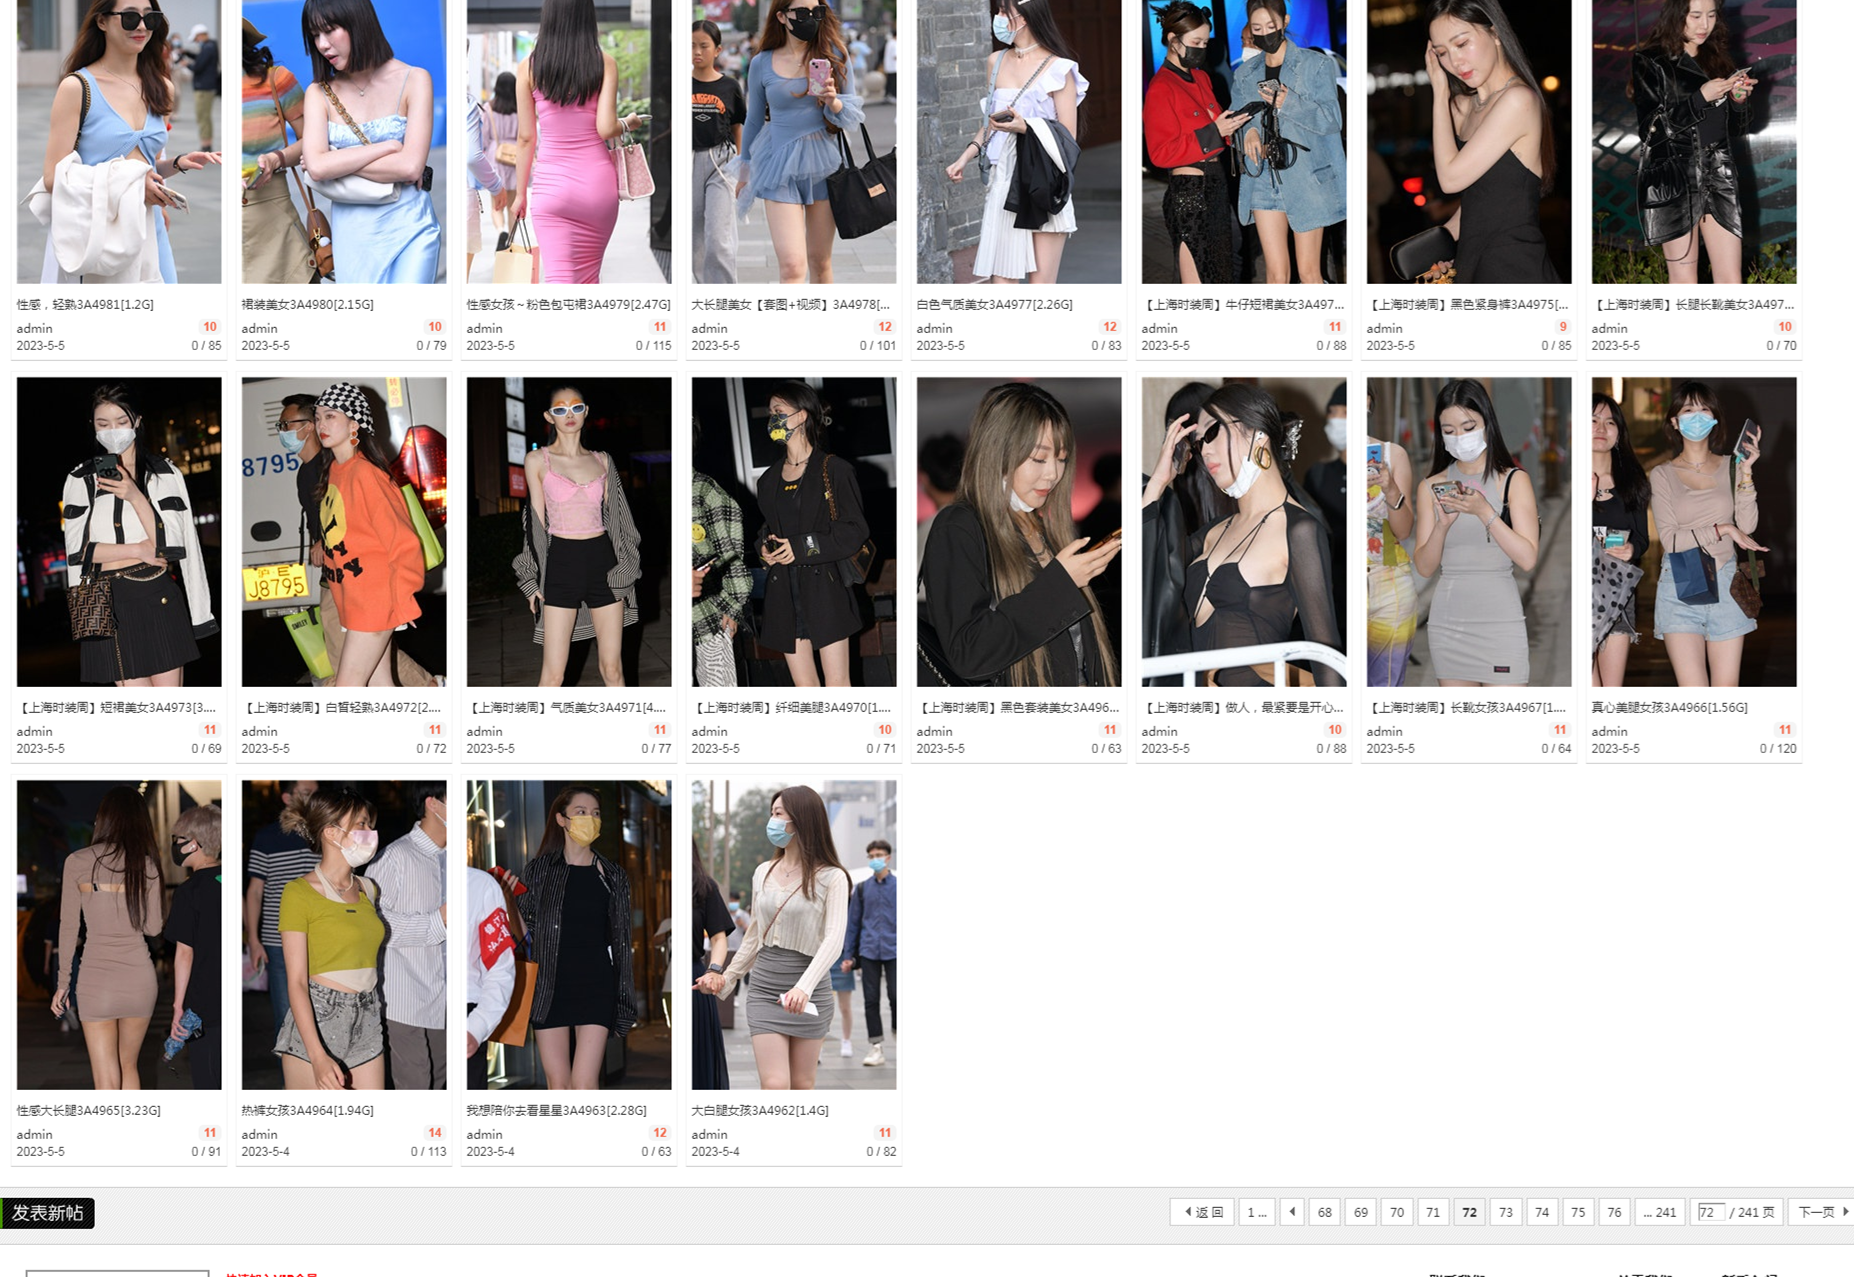Click thumbnail of 热裤女孩3A4964 post

344,935
